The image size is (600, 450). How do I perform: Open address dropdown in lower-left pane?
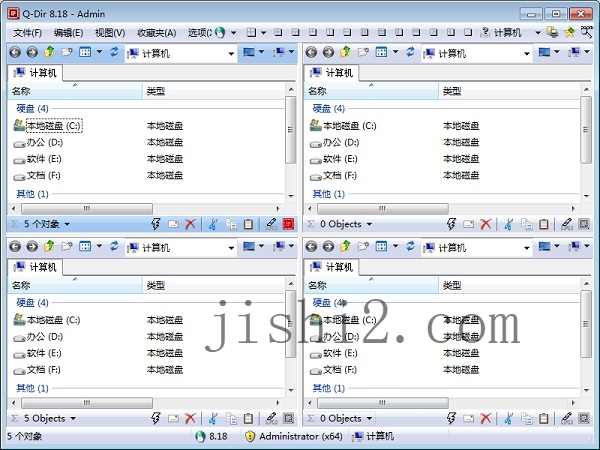(231, 248)
